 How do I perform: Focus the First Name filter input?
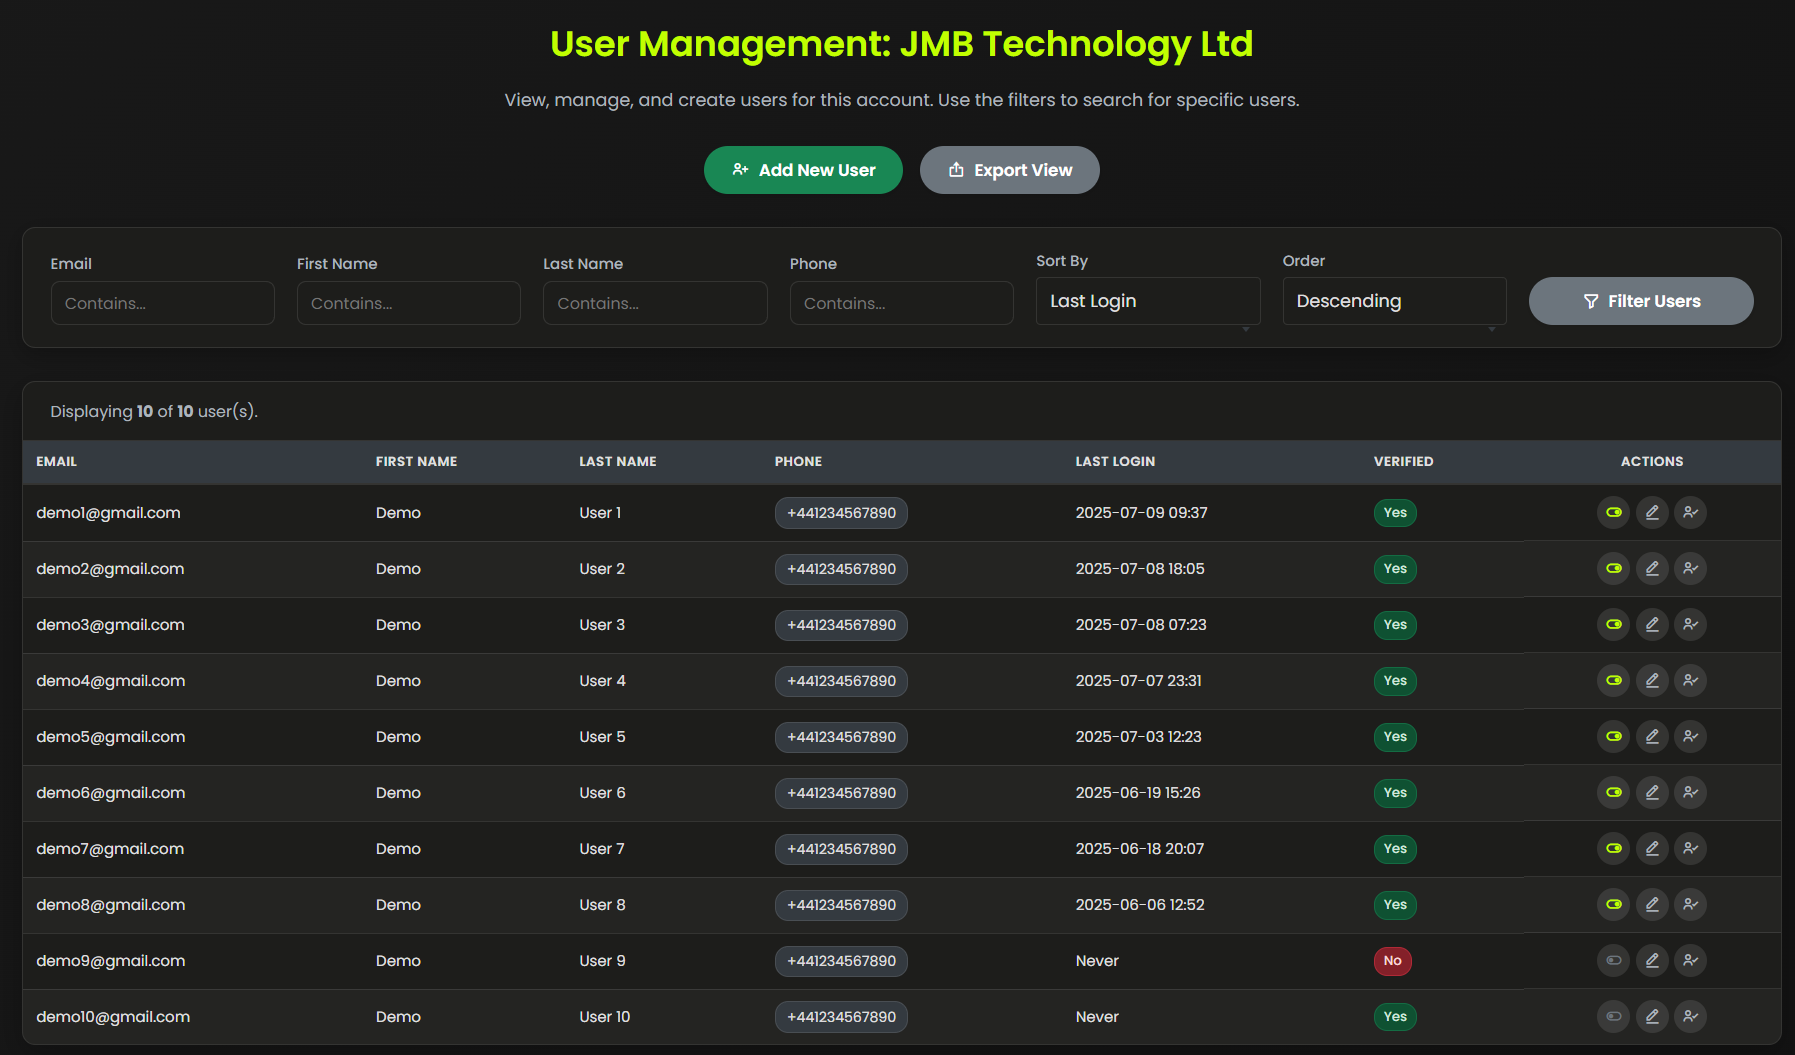[409, 303]
